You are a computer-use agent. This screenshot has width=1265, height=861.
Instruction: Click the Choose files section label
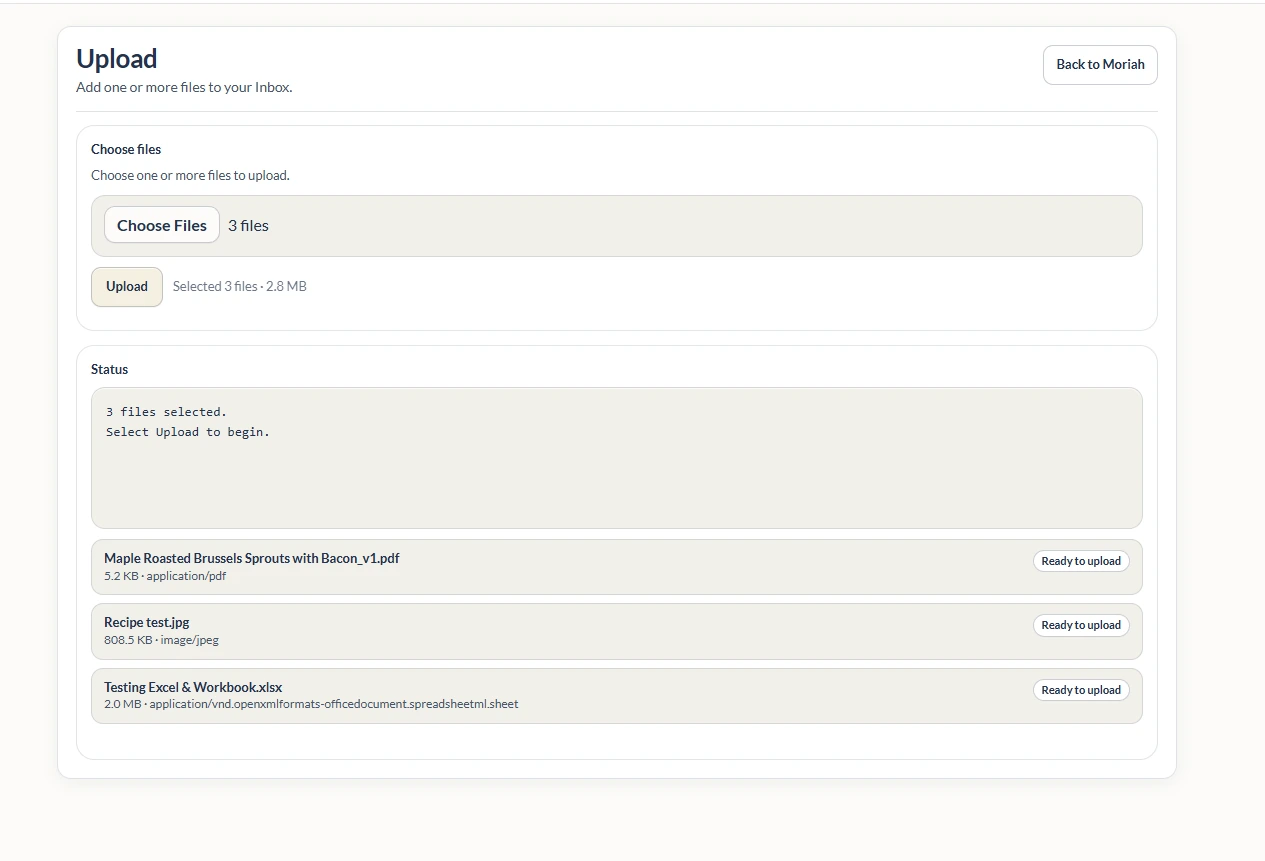tap(126, 149)
